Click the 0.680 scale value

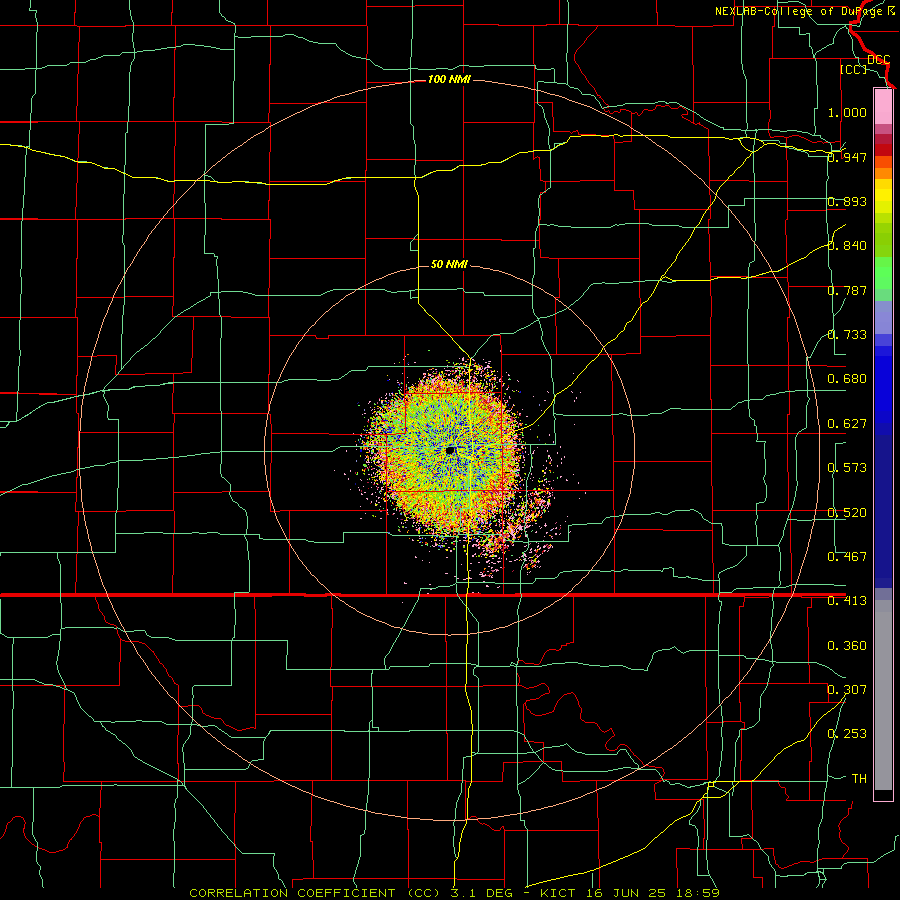pos(847,379)
